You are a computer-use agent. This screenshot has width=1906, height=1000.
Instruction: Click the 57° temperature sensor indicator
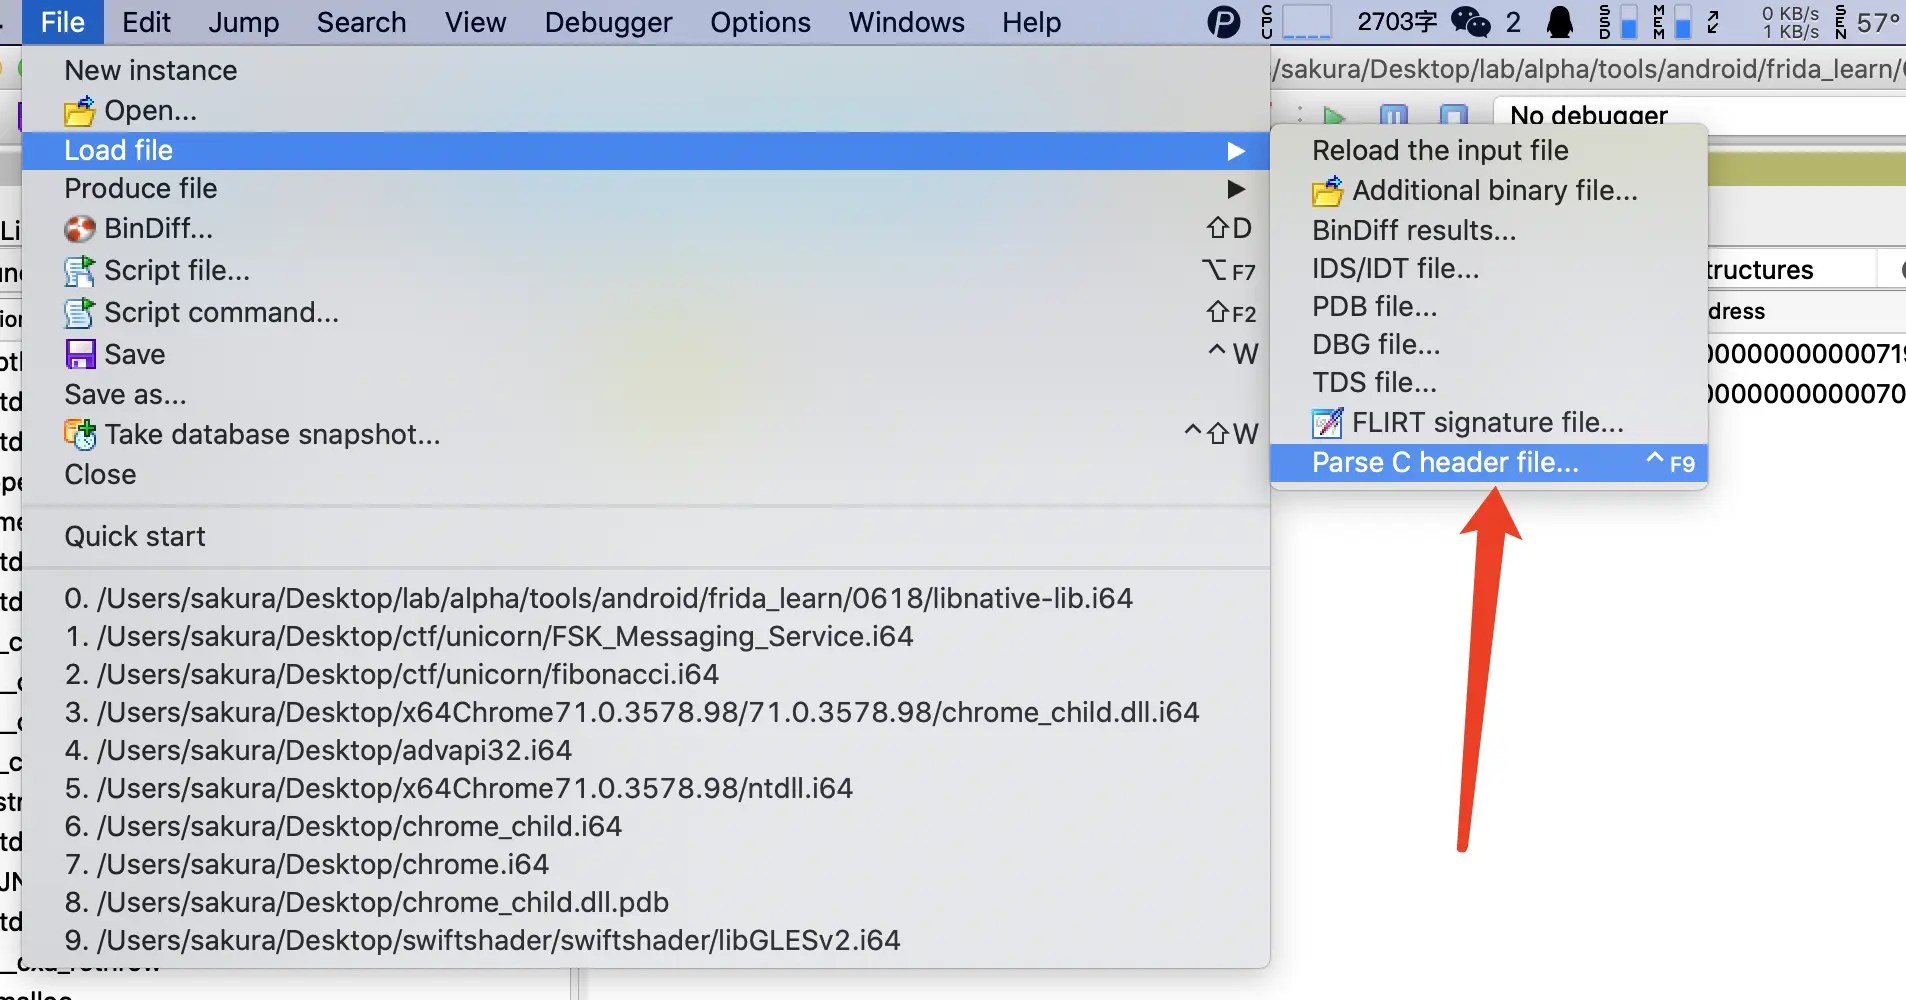coord(1867,22)
